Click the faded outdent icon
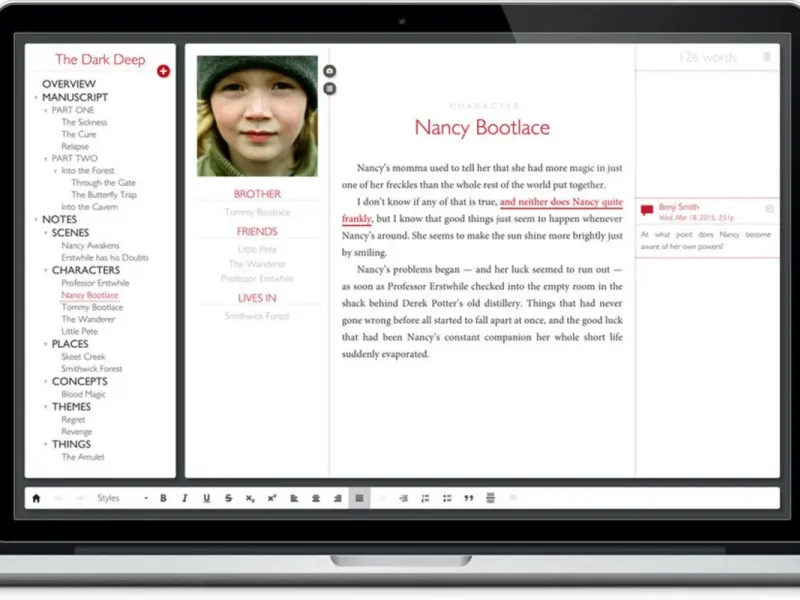800x600 pixels. point(382,498)
